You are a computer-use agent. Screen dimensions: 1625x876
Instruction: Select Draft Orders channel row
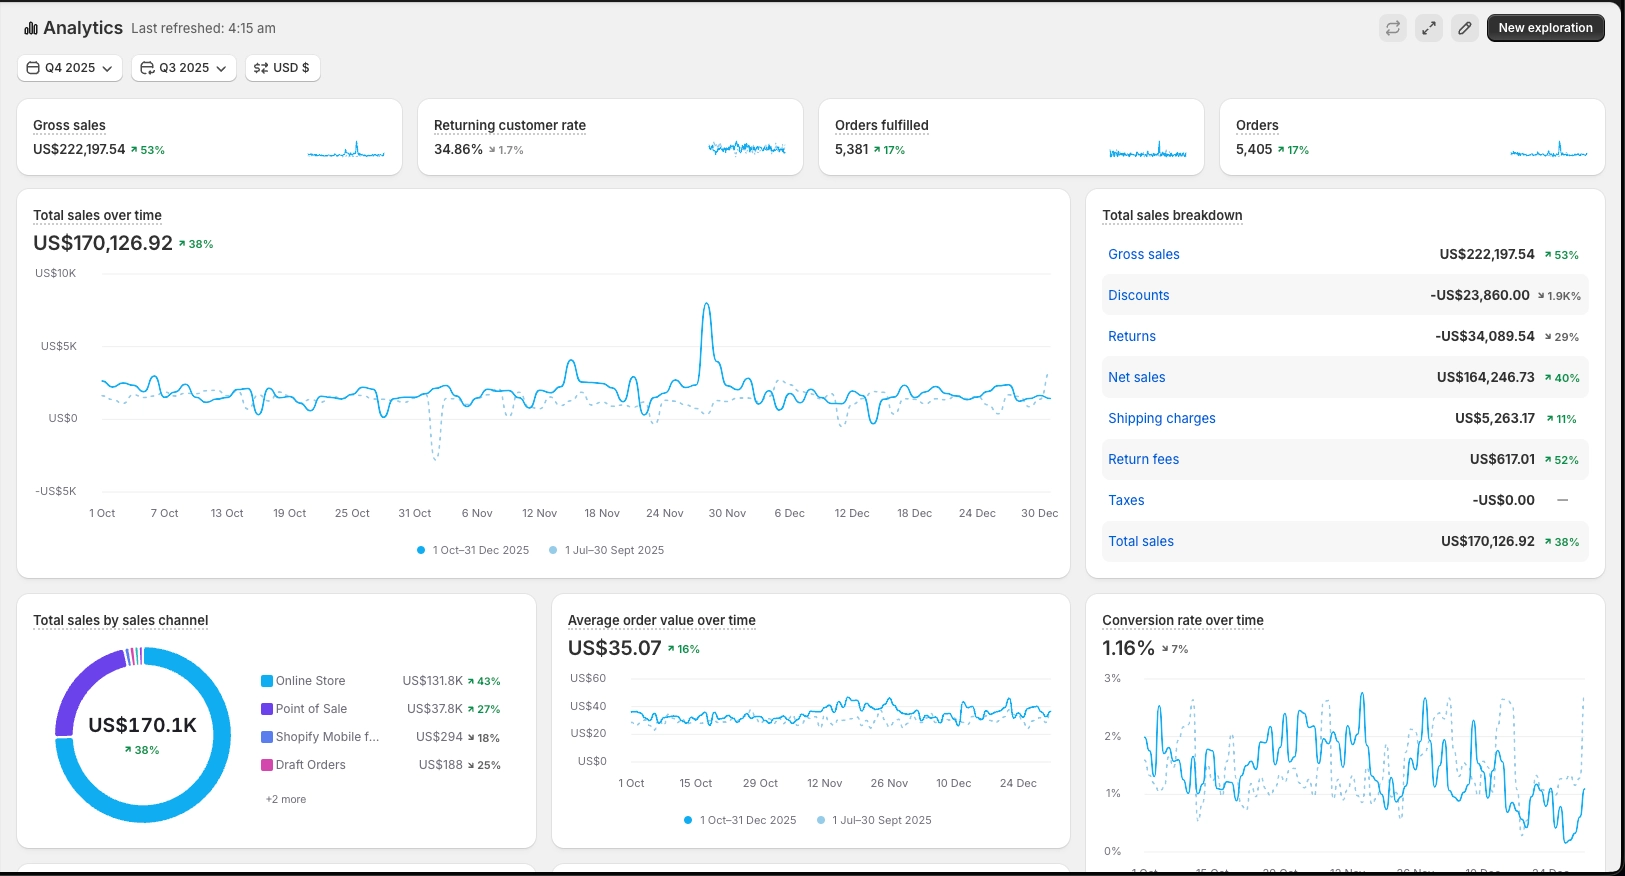click(x=381, y=765)
